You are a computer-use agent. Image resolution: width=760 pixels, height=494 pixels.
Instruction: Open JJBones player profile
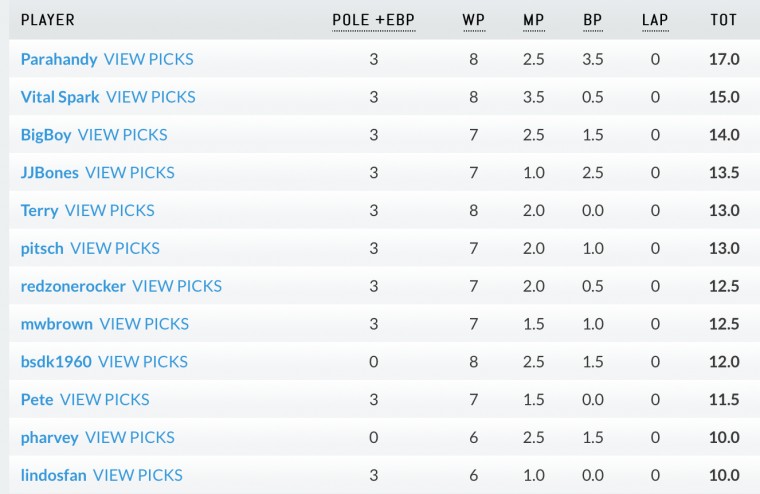point(49,173)
